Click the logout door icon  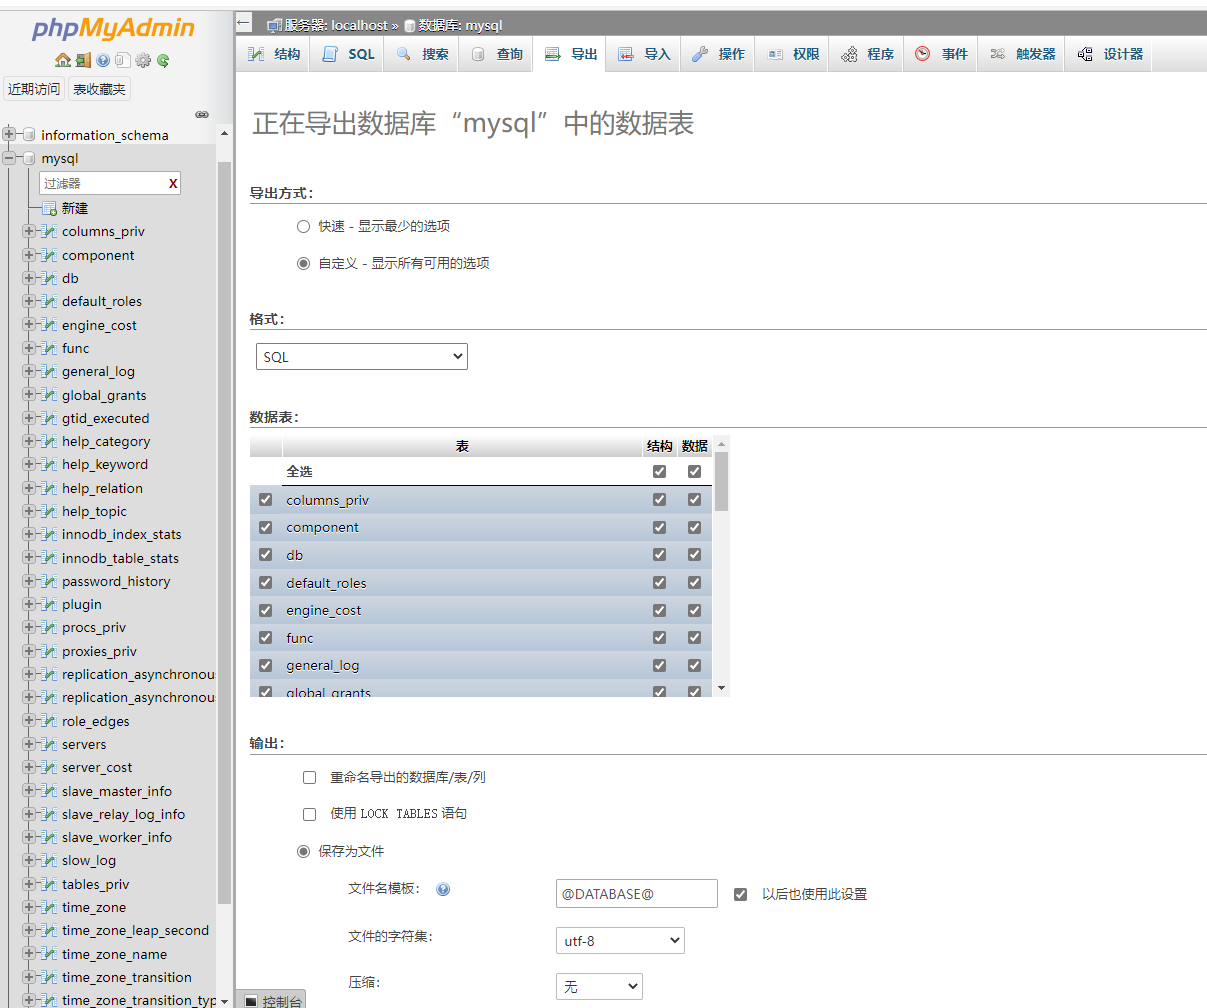[x=83, y=60]
